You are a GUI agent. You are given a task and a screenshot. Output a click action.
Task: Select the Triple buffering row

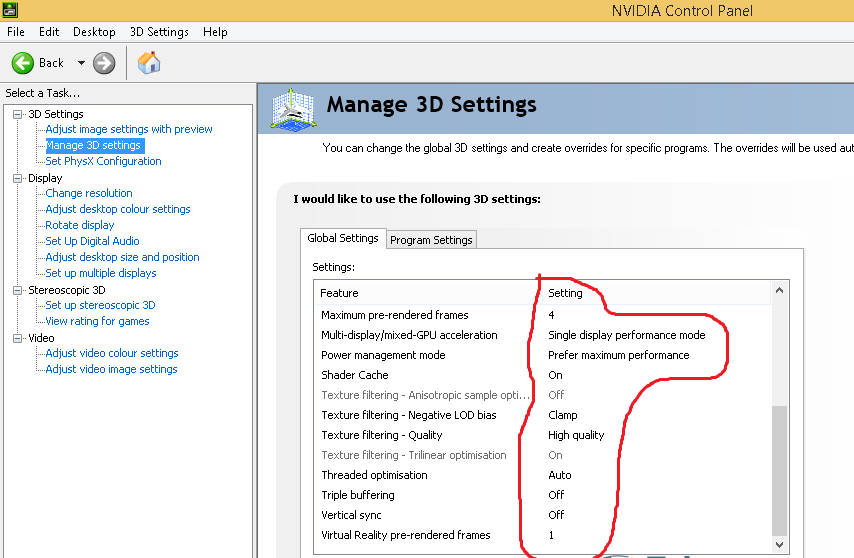pyautogui.click(x=542, y=495)
